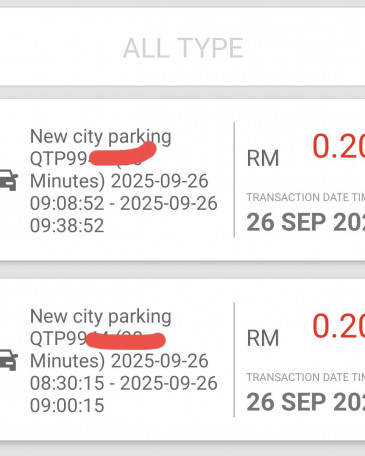The height and width of the screenshot is (456, 365).
Task: Tap TRANSACTION DATE TIME label in second card
Action: point(305,377)
